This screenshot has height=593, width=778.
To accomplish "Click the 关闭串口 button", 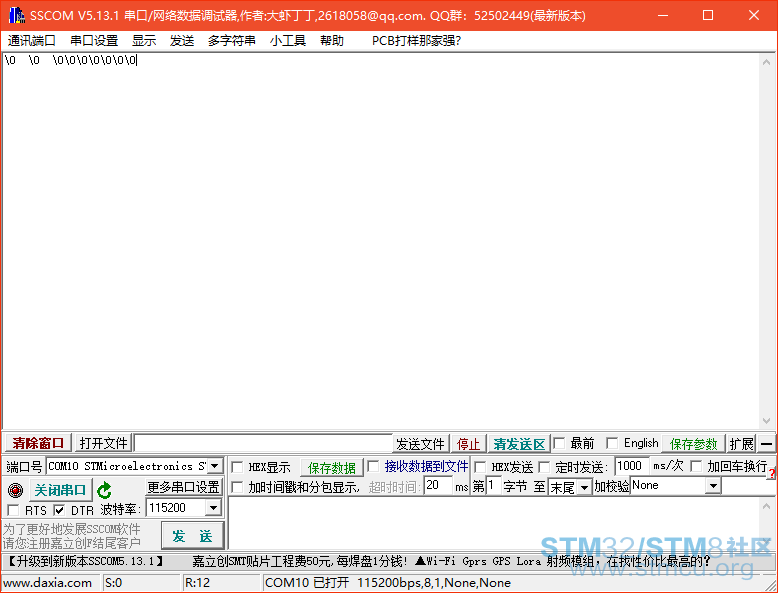I will click(x=61, y=490).
